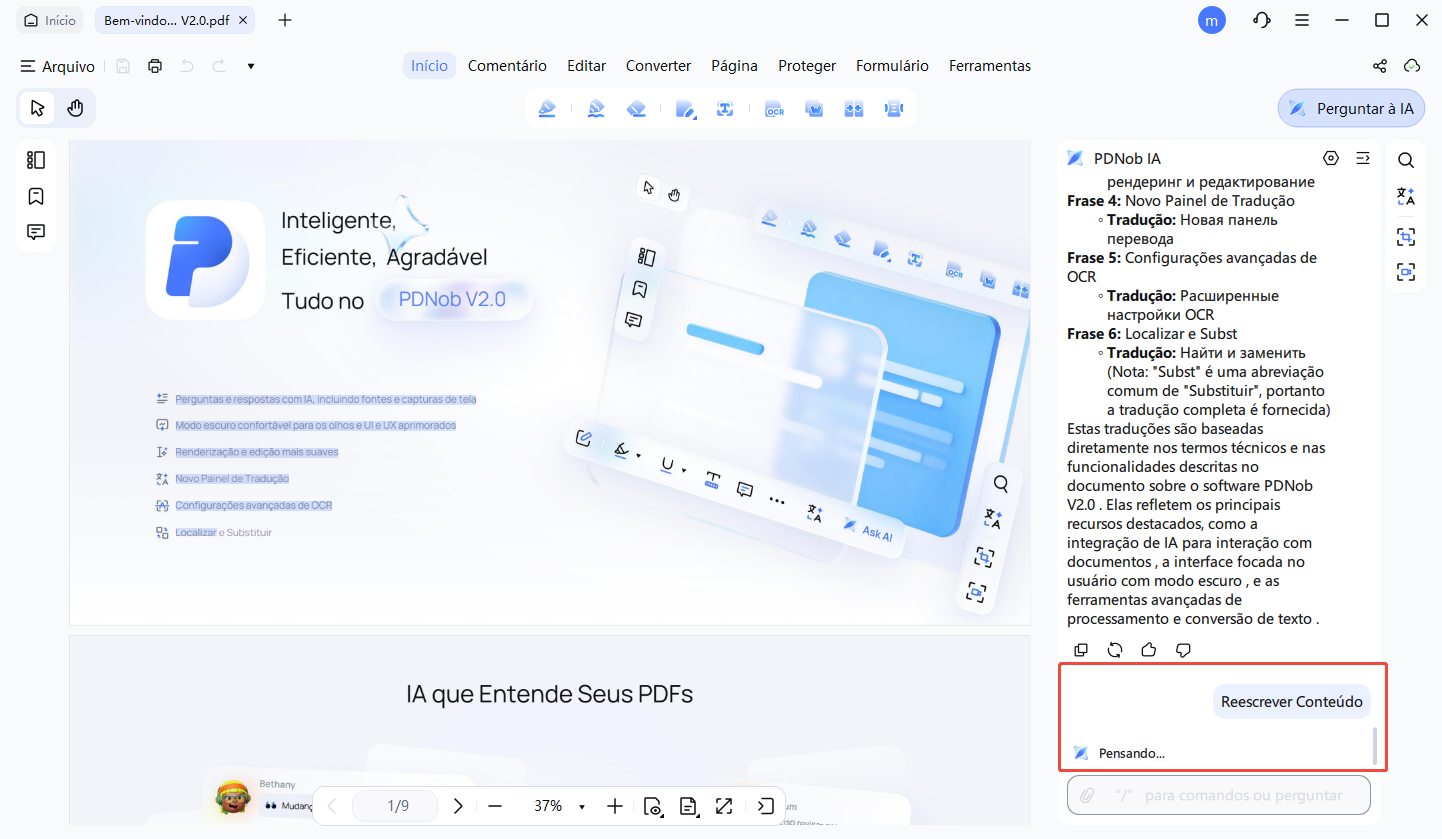Open the zoom level dropdown

click(582, 805)
